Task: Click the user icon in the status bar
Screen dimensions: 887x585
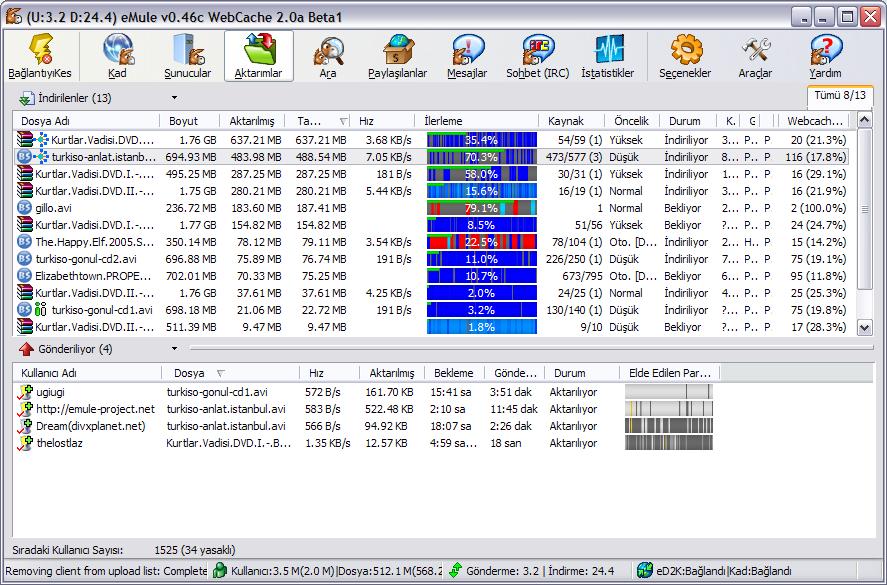Action: point(219,570)
